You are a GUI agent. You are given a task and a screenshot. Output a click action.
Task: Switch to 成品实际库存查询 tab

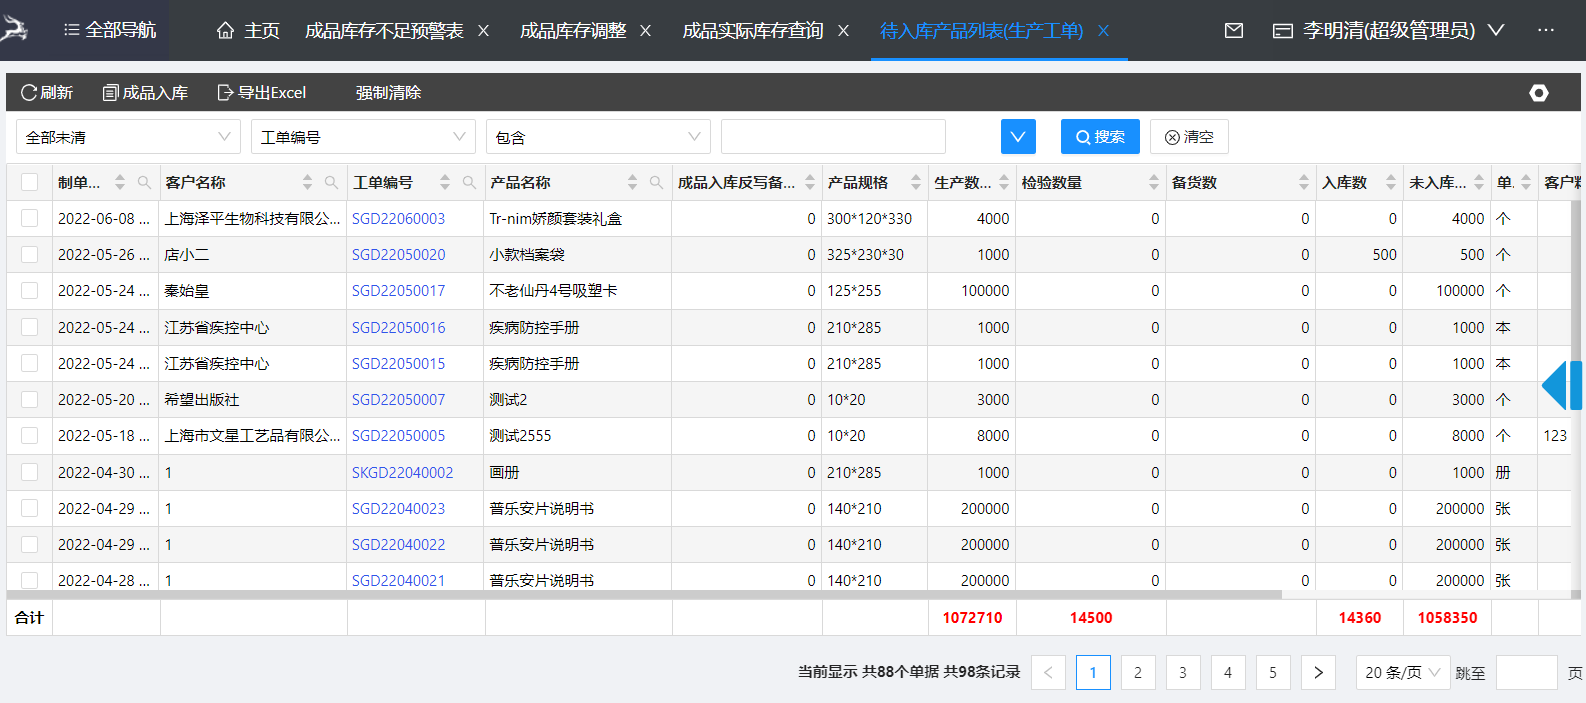(x=753, y=31)
